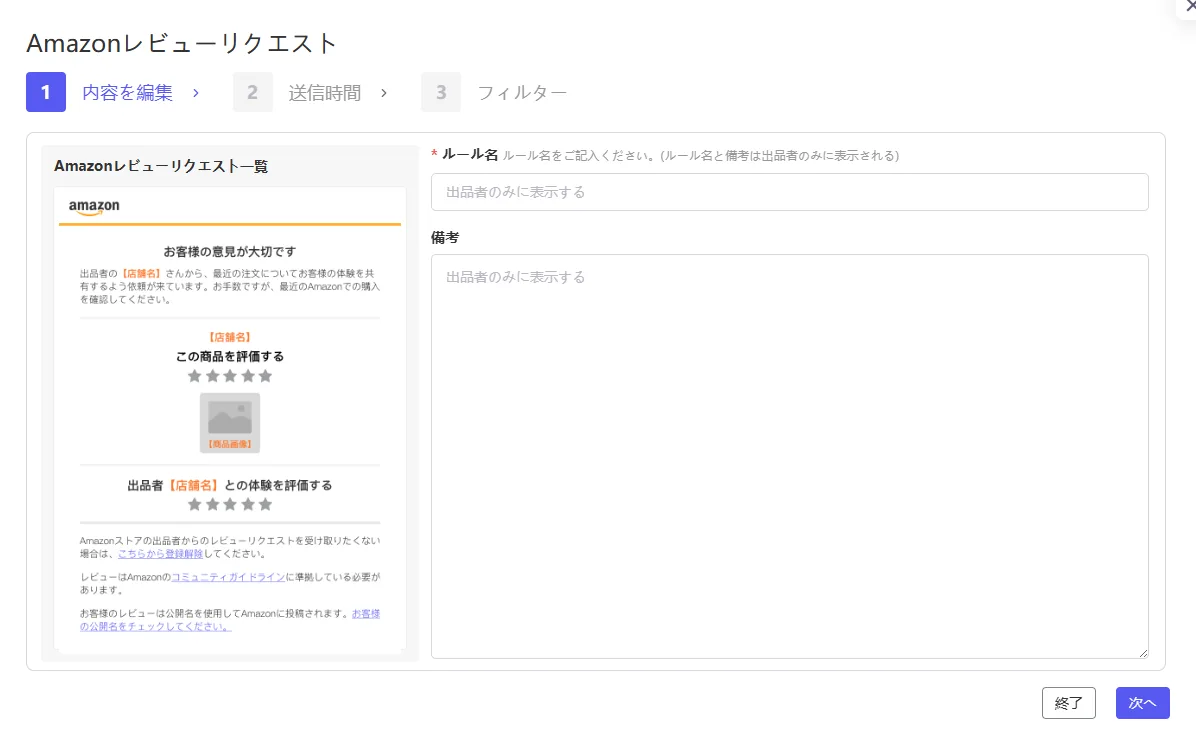1196x744 pixels.
Task: Go to the 送信時間 step
Action: (x=324, y=93)
